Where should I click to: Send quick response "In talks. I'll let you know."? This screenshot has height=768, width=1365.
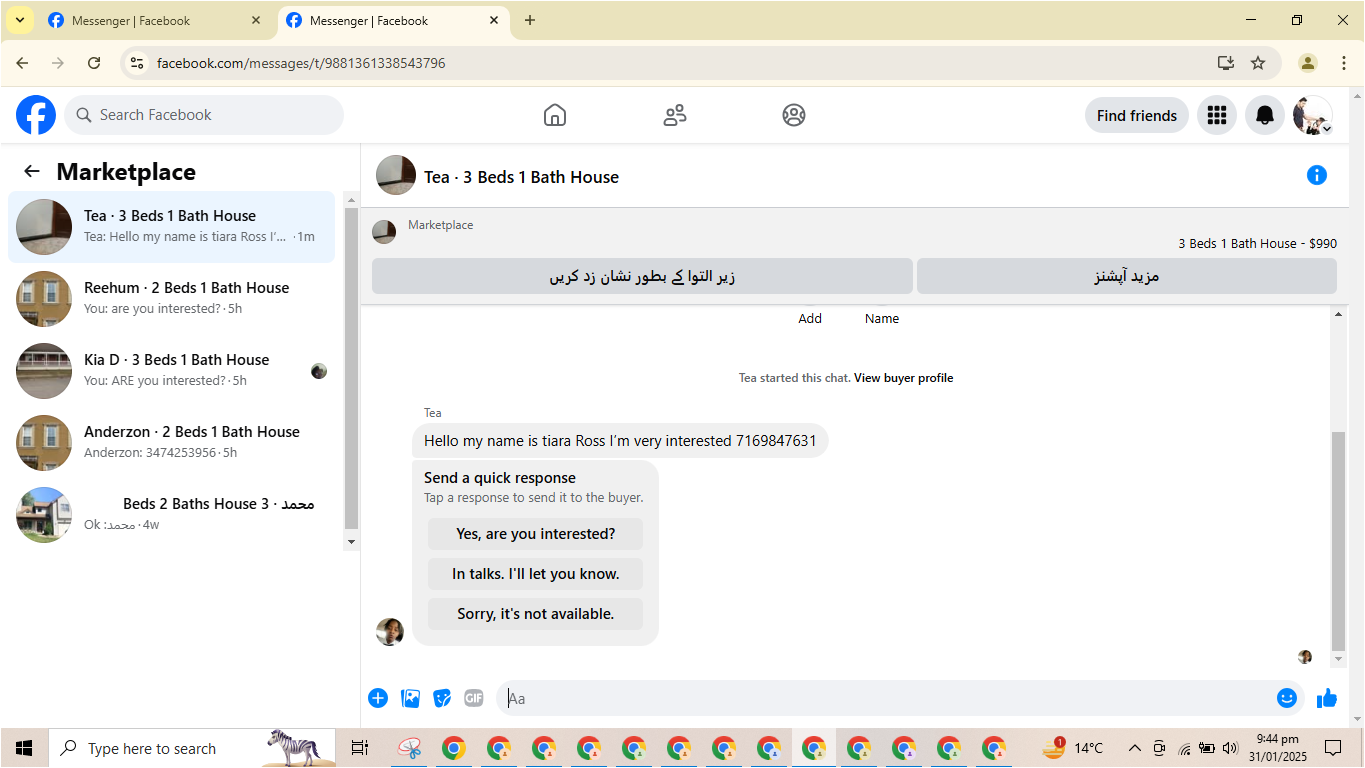(x=535, y=574)
